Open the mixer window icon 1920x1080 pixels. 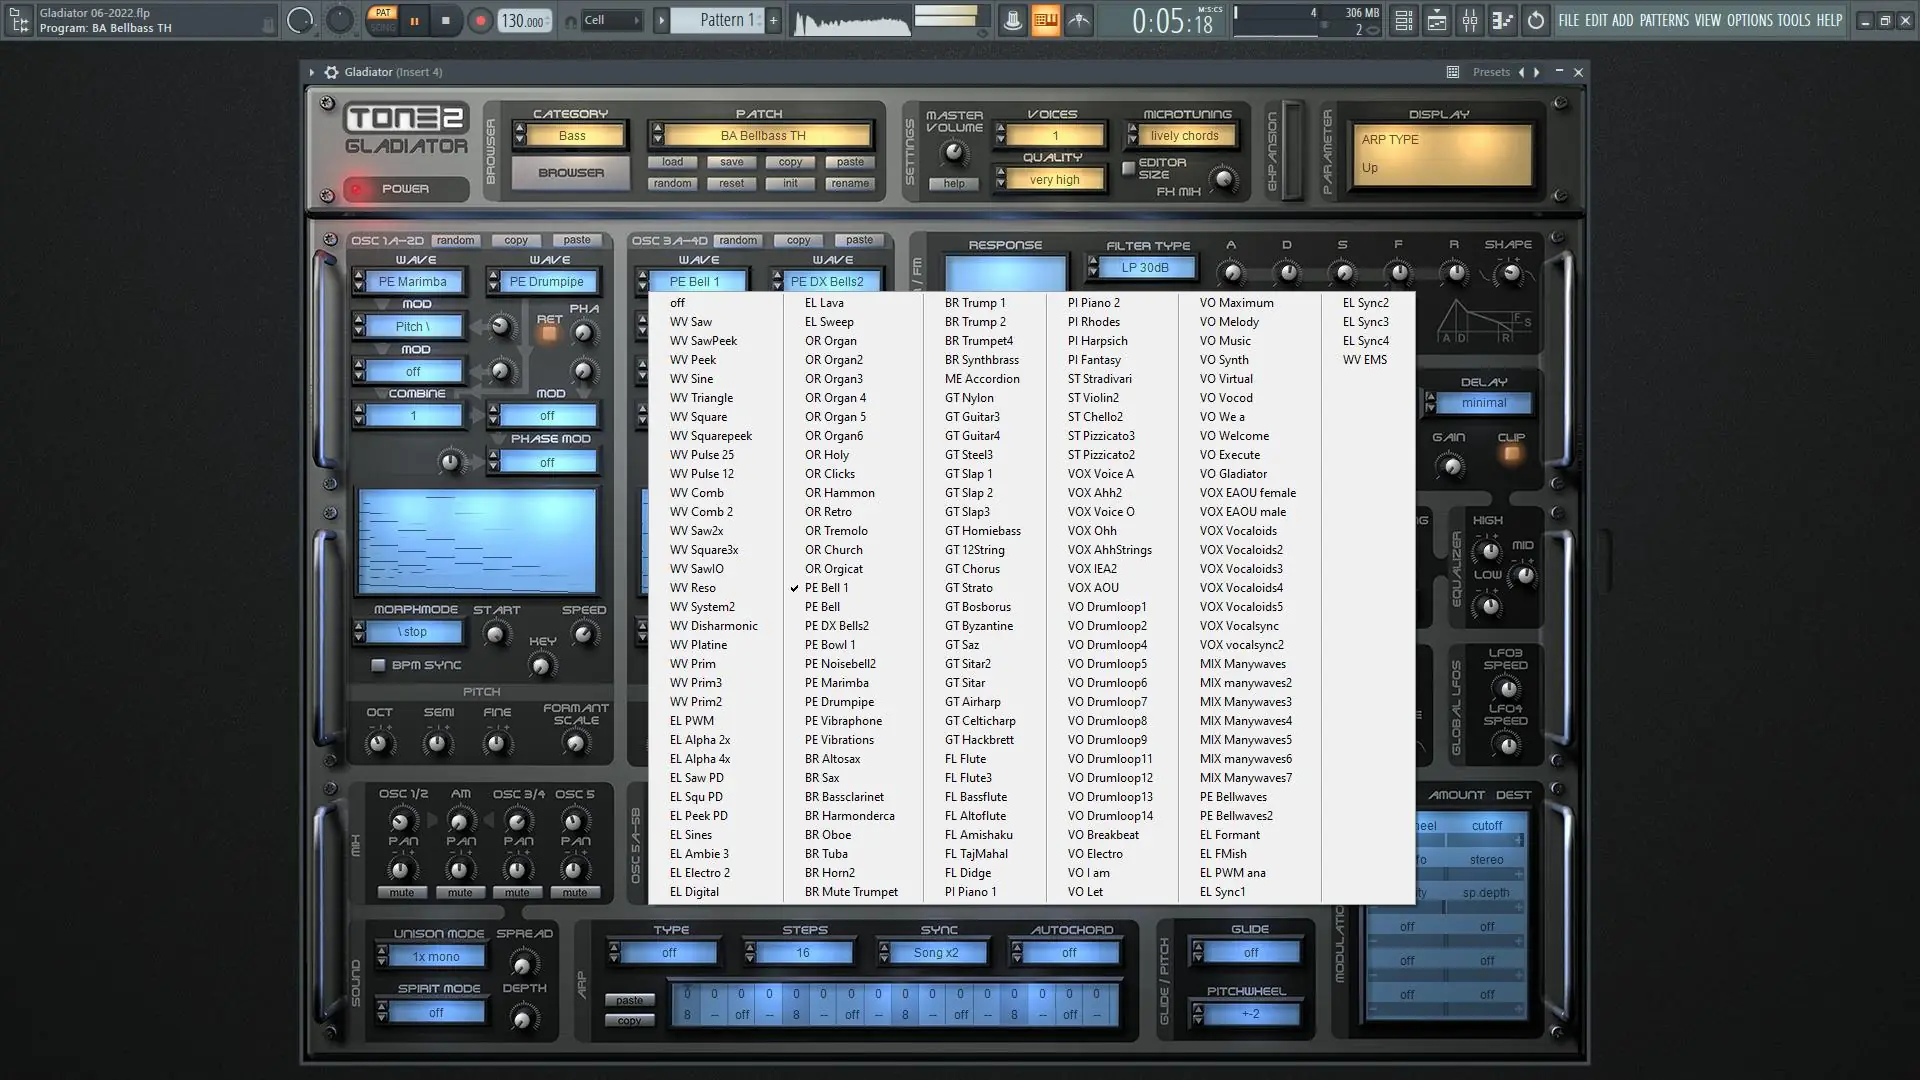(1469, 21)
